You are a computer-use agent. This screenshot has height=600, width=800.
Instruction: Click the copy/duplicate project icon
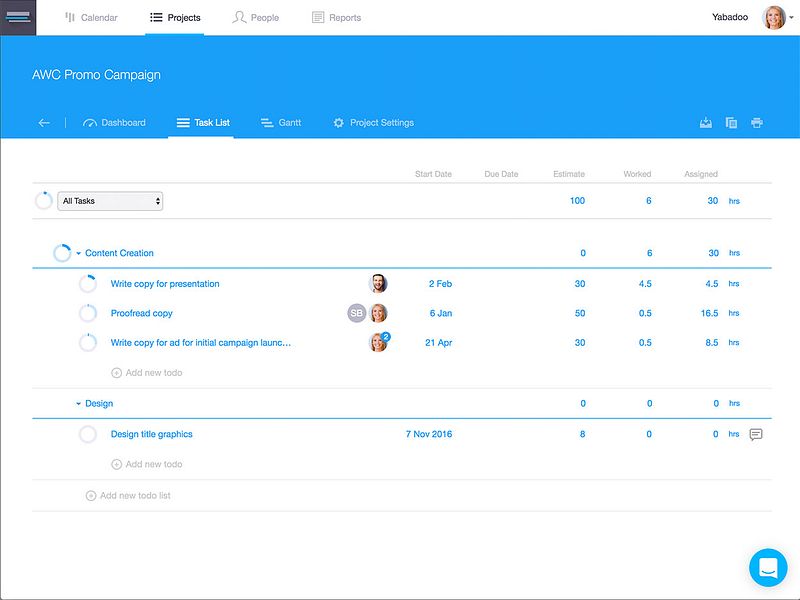730,120
